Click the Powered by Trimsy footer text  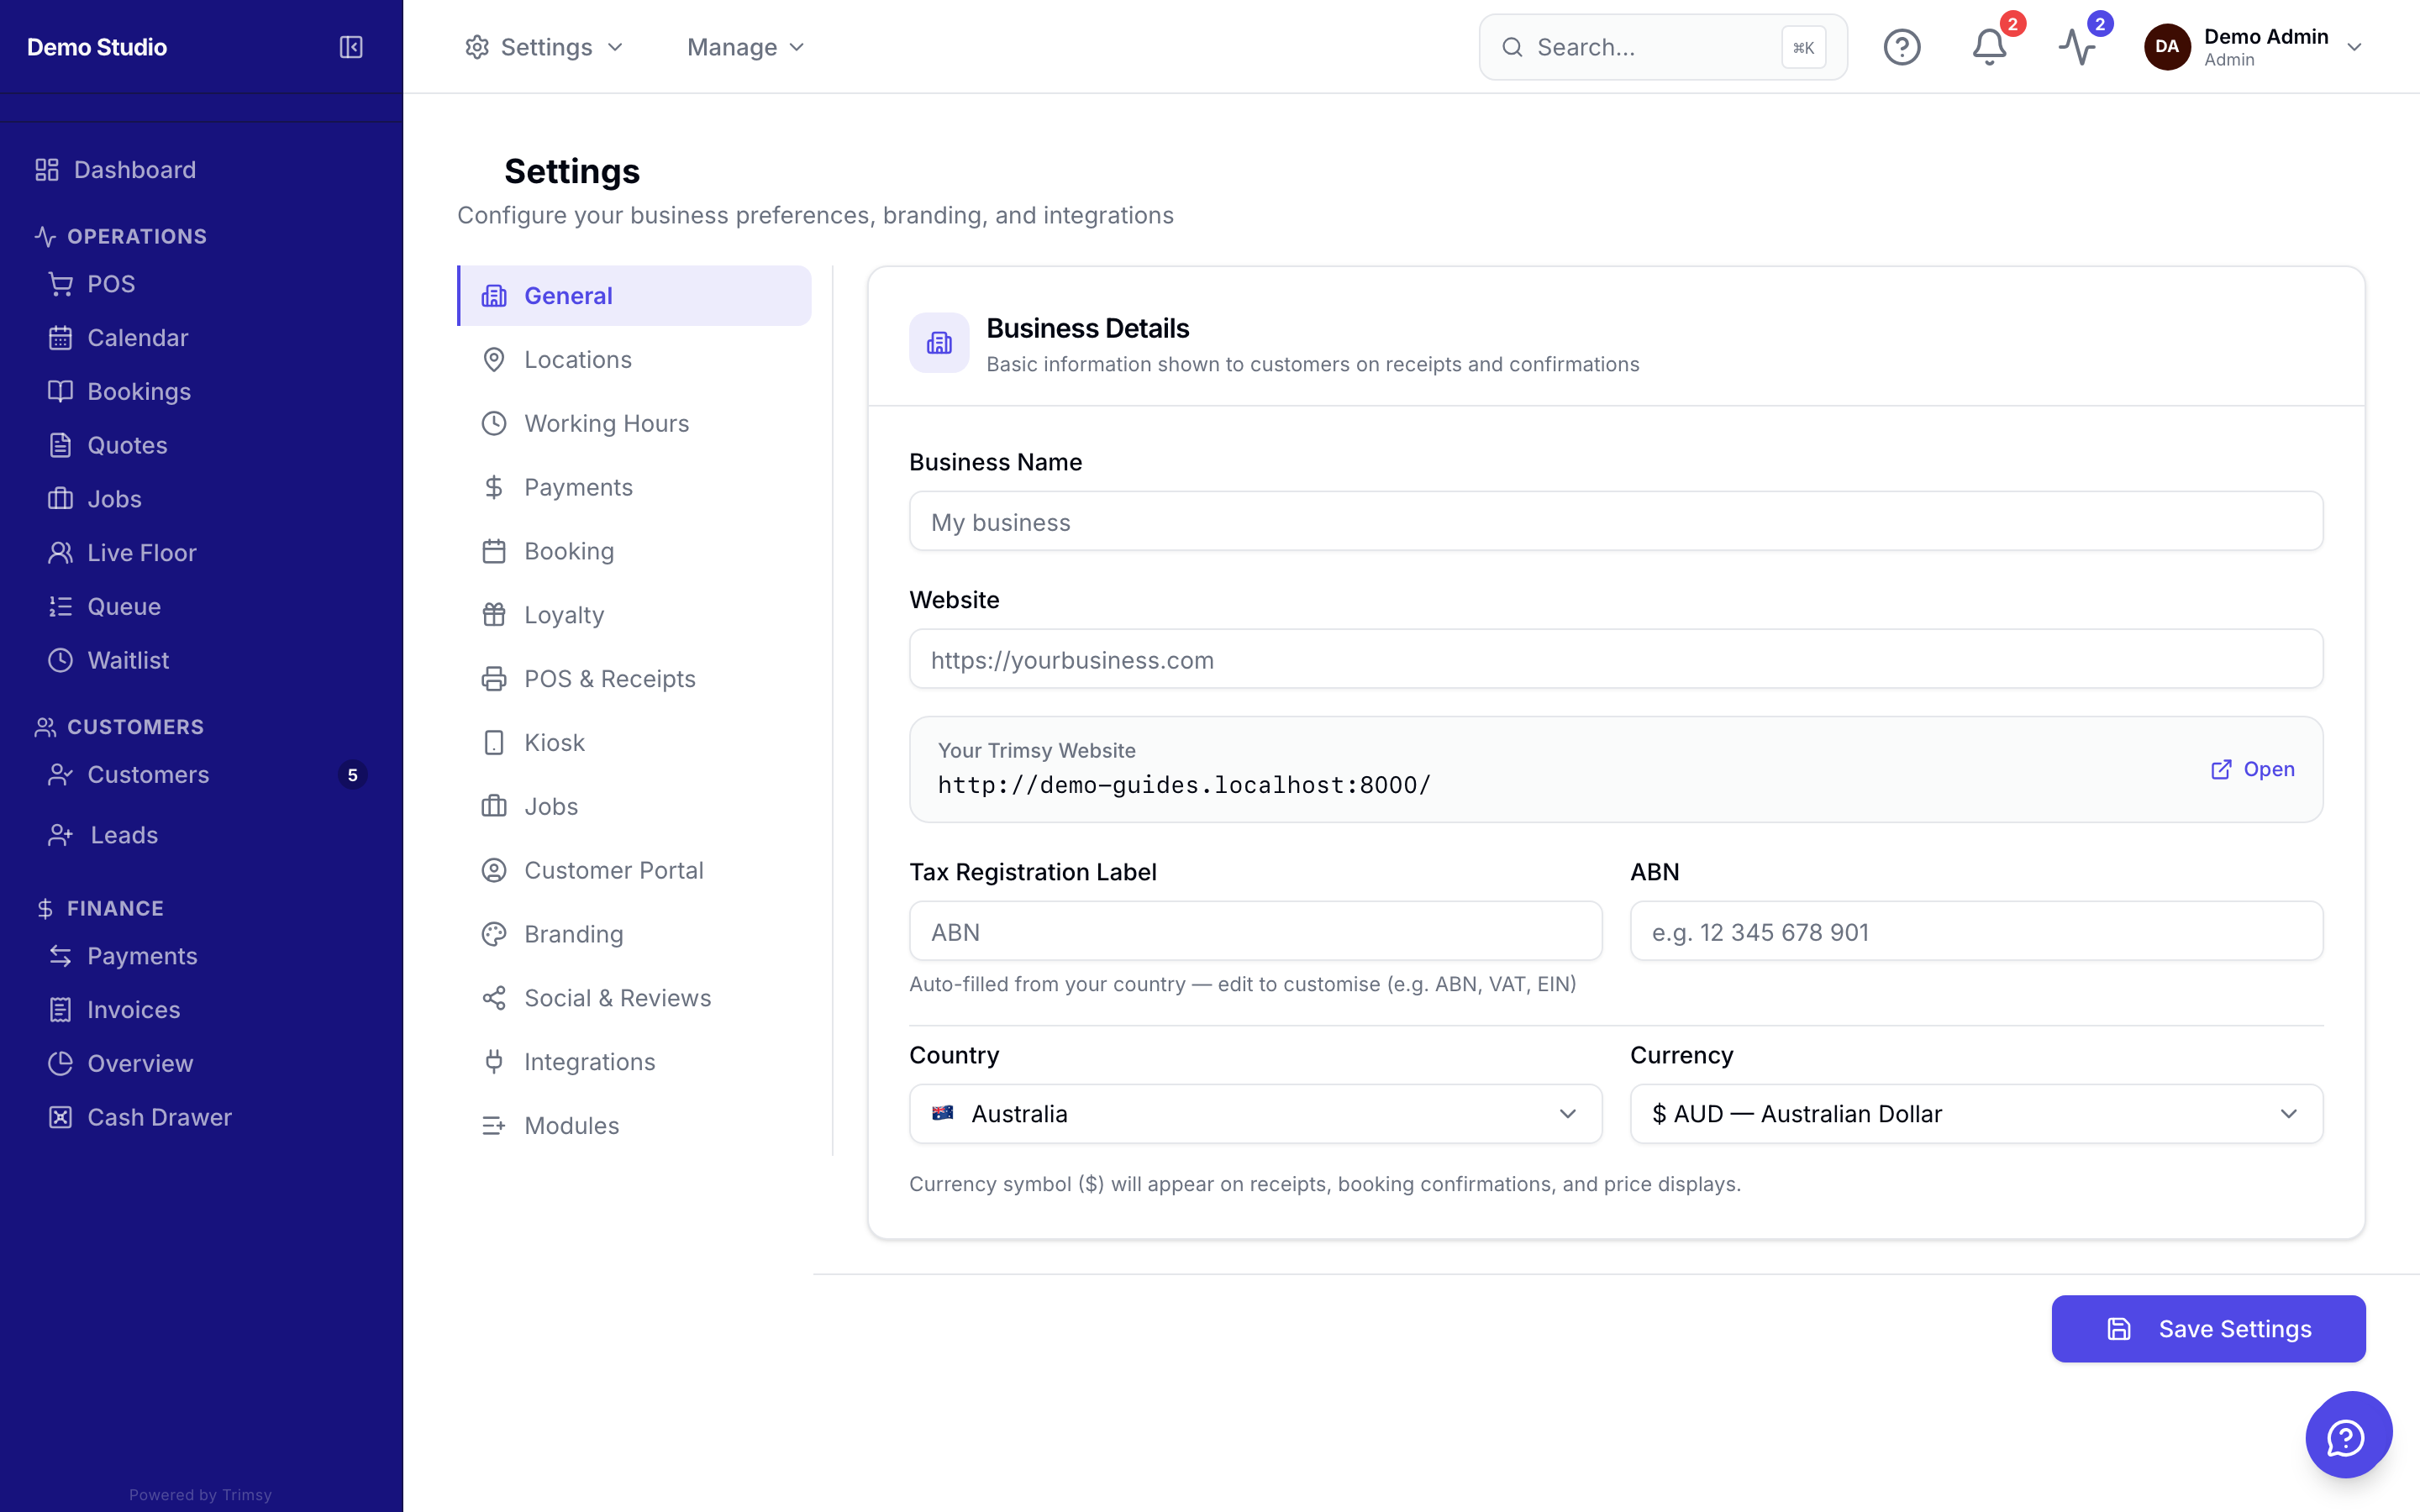(x=200, y=1495)
